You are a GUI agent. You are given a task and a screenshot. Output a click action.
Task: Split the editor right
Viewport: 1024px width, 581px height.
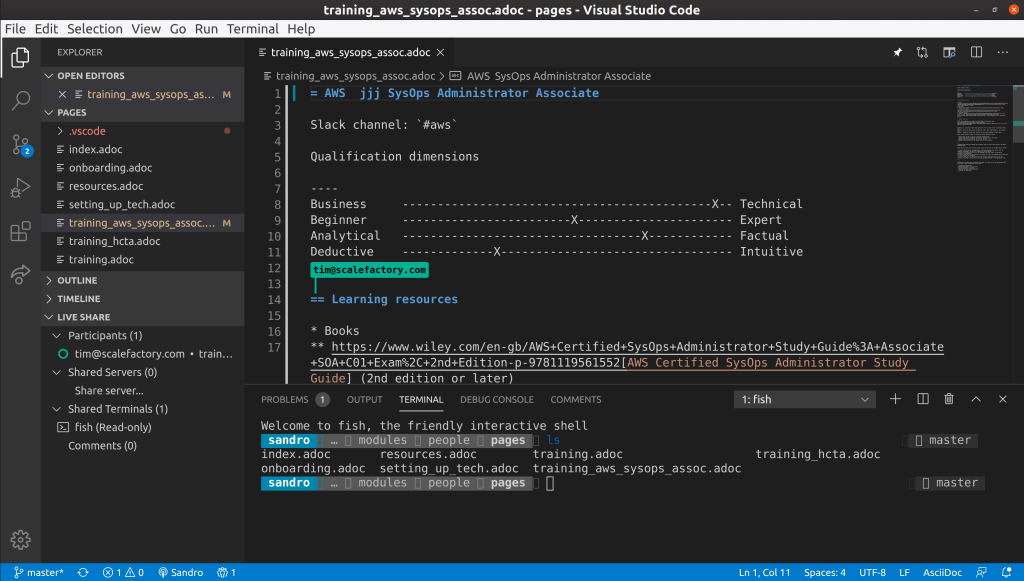(x=976, y=52)
